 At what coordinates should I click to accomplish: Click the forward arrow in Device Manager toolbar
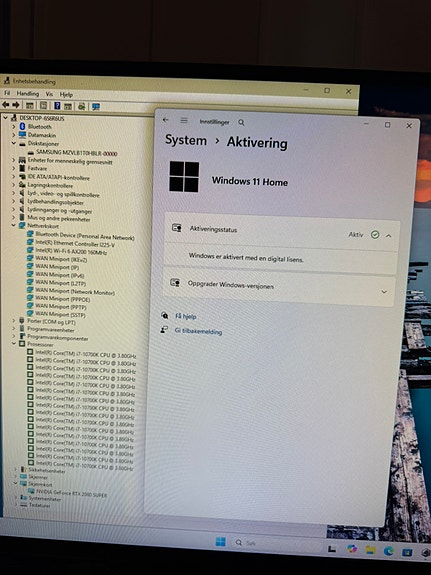tap(16, 105)
